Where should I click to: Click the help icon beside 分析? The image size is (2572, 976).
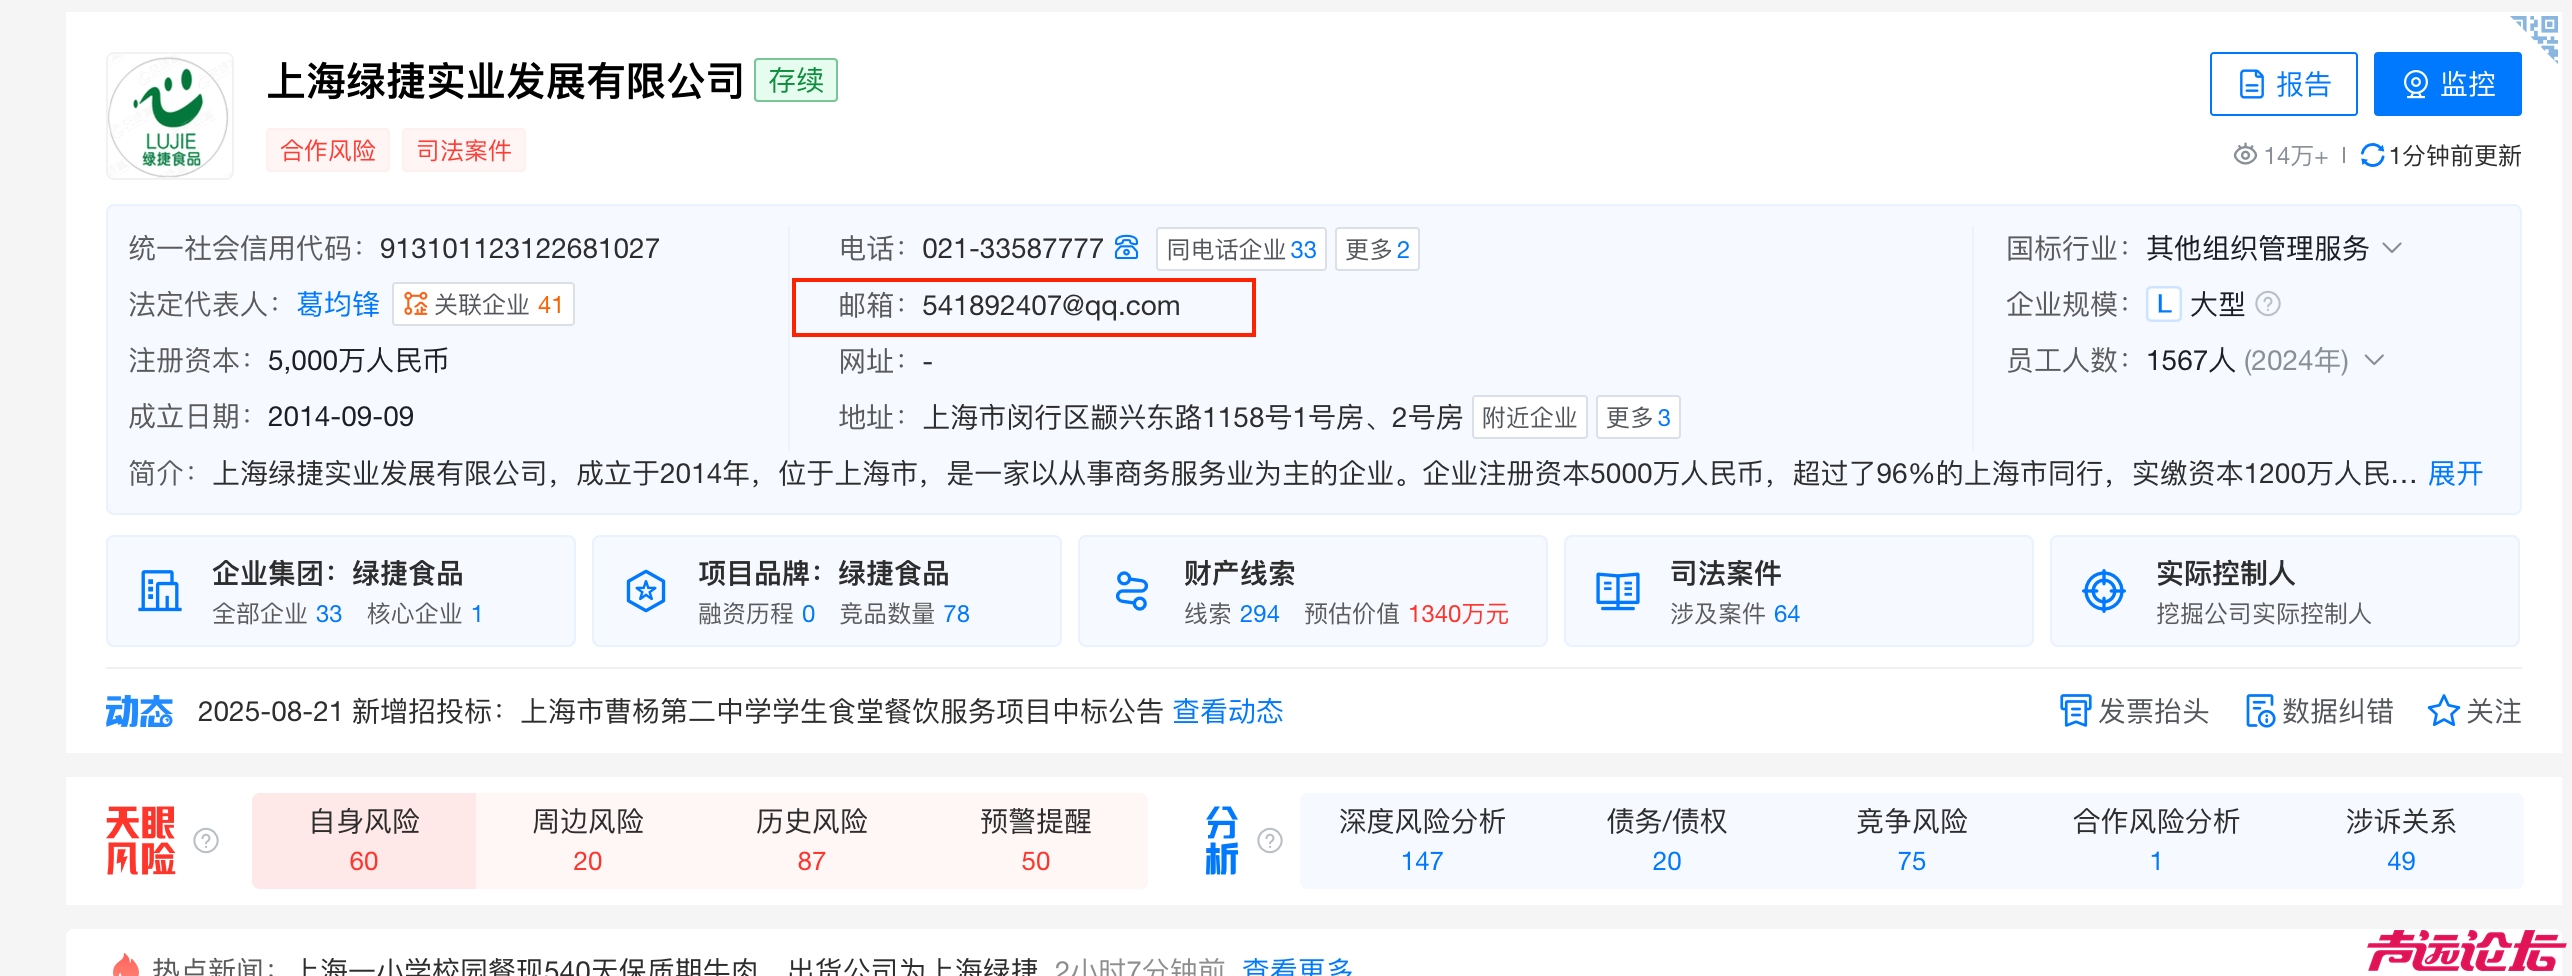point(1270,840)
